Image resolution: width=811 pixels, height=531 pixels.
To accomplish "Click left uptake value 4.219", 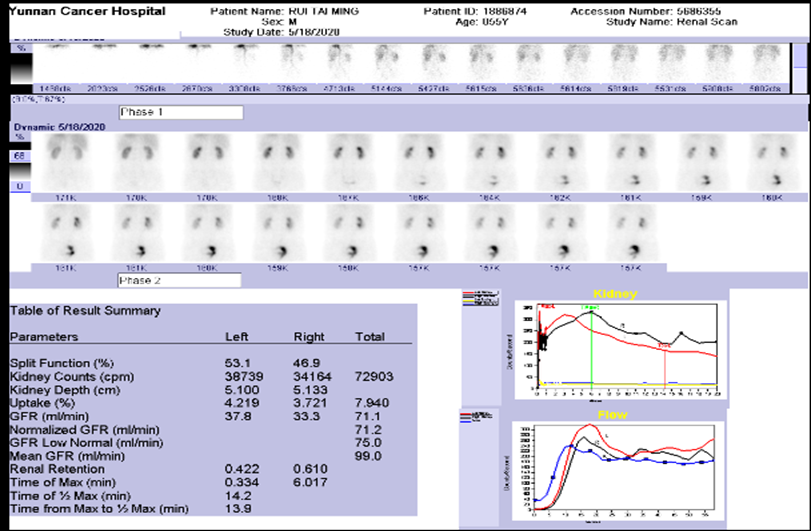I will click(x=242, y=403).
